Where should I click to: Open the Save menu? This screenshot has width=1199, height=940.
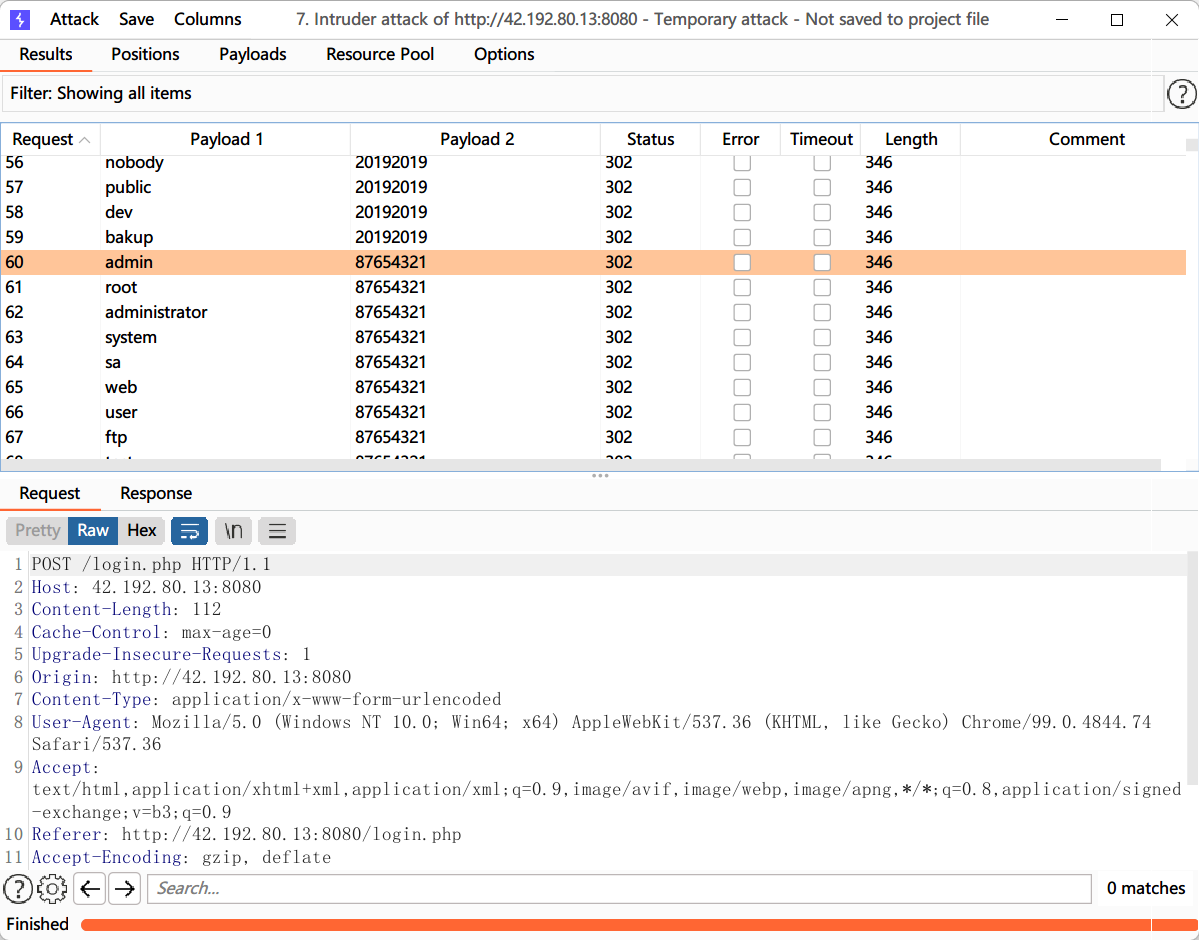136,19
